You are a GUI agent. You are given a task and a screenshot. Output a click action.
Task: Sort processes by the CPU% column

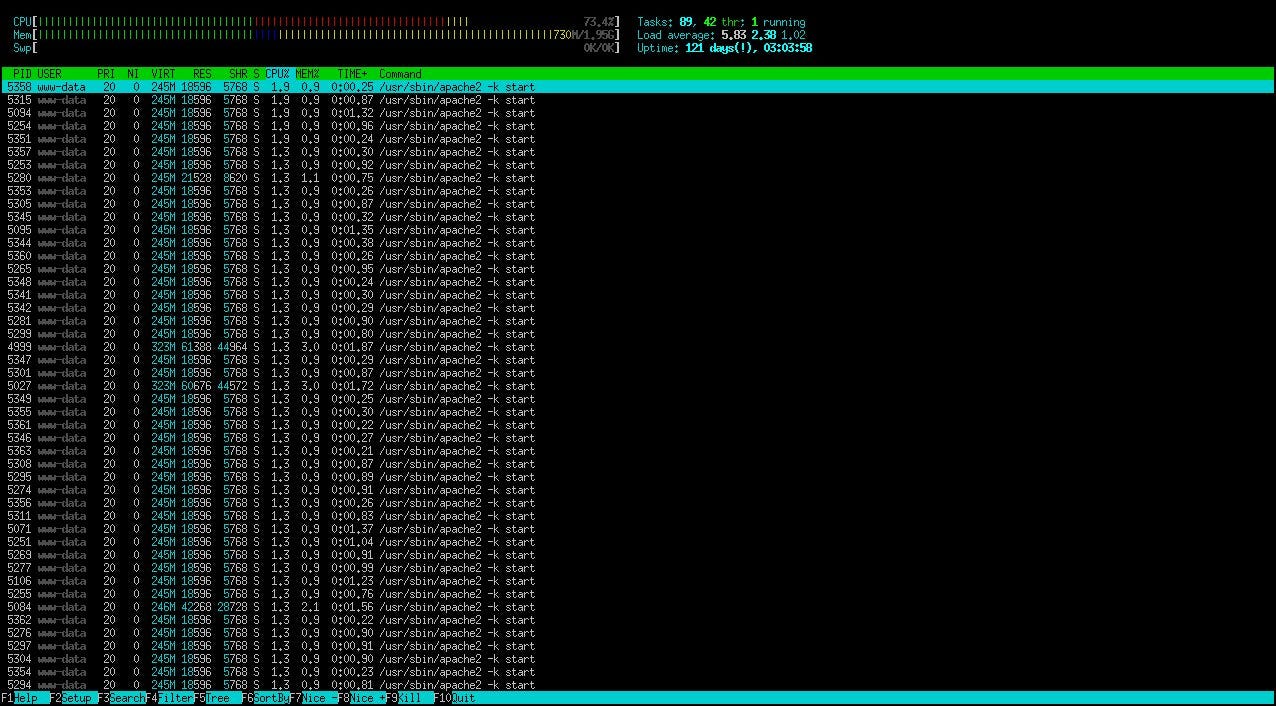pos(277,73)
